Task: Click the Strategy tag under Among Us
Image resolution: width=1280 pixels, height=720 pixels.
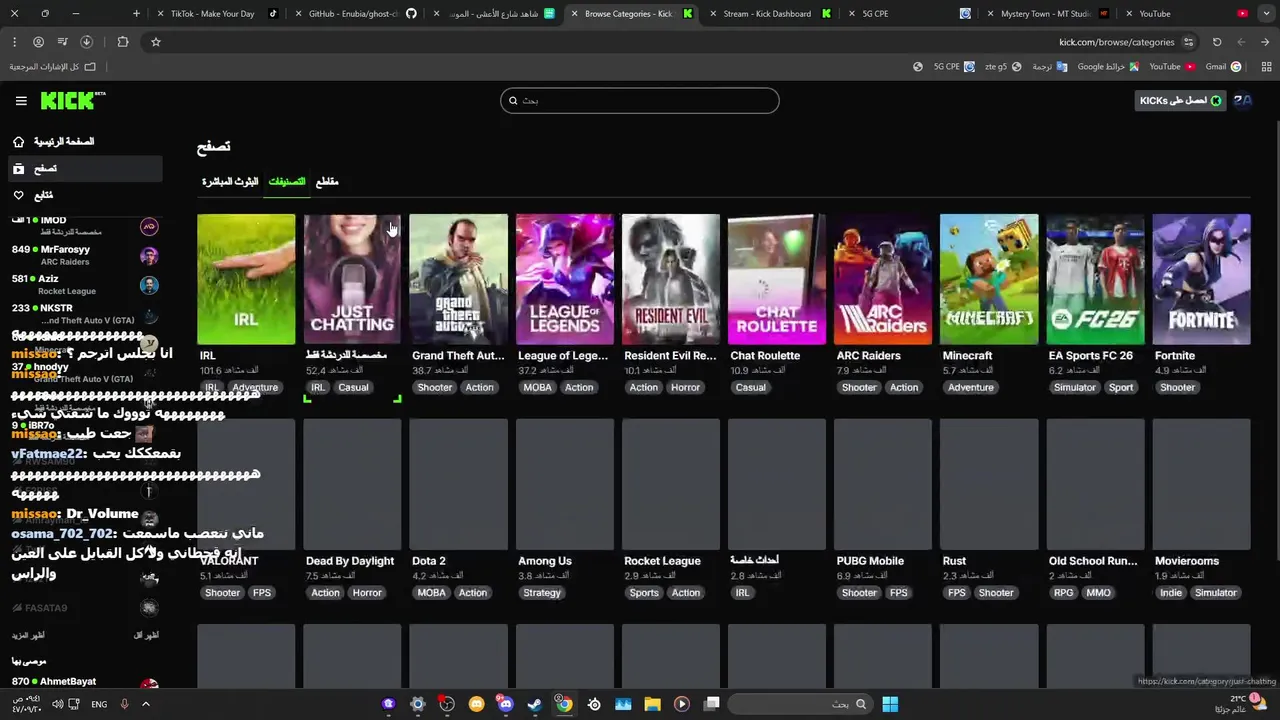Action: pos(542,593)
